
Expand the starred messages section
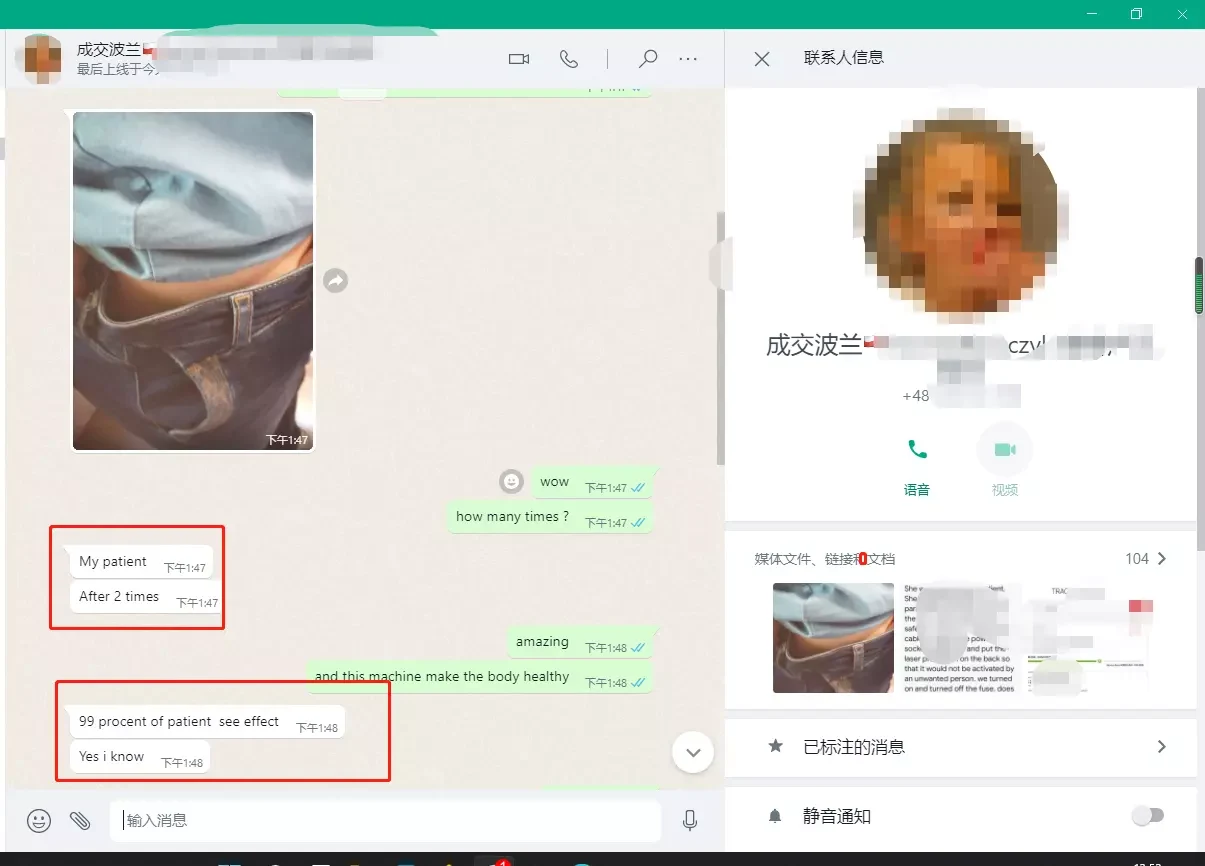point(1161,747)
